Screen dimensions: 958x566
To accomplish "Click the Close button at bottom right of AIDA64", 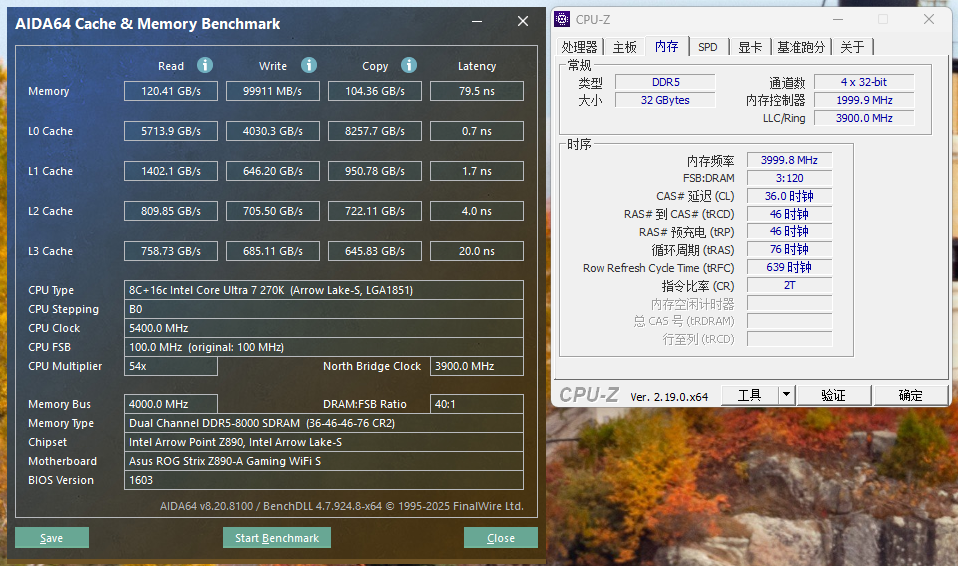I will [501, 538].
